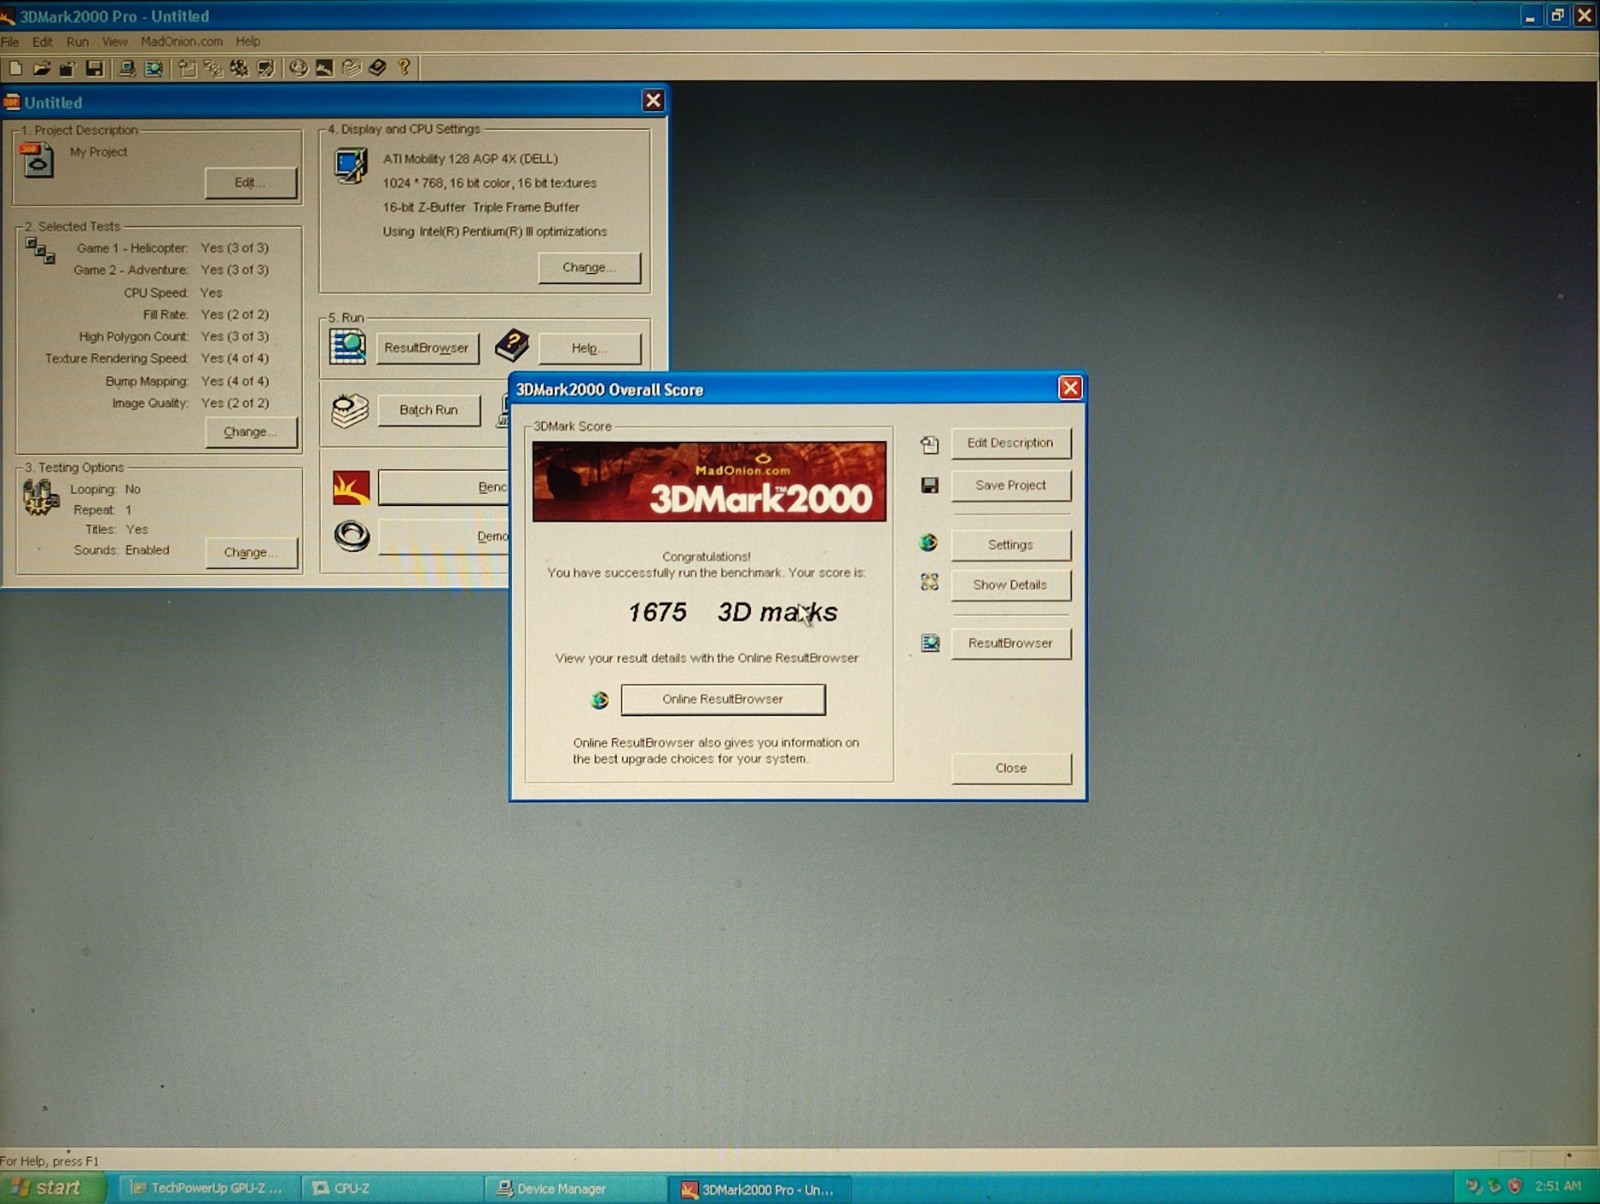1600x1204 pixels.
Task: Click the Edit Description button in score dialog
Action: [x=1010, y=443]
